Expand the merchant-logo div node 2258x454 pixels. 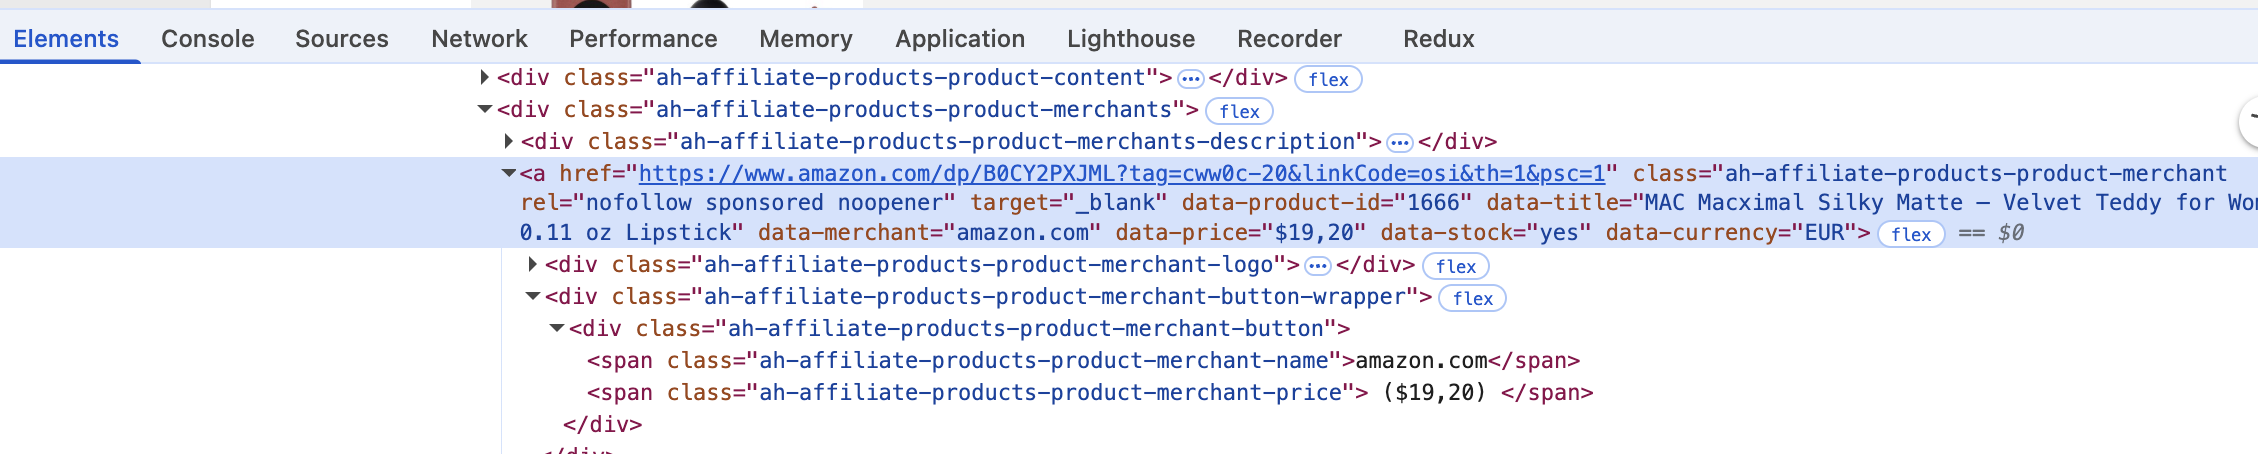point(533,264)
